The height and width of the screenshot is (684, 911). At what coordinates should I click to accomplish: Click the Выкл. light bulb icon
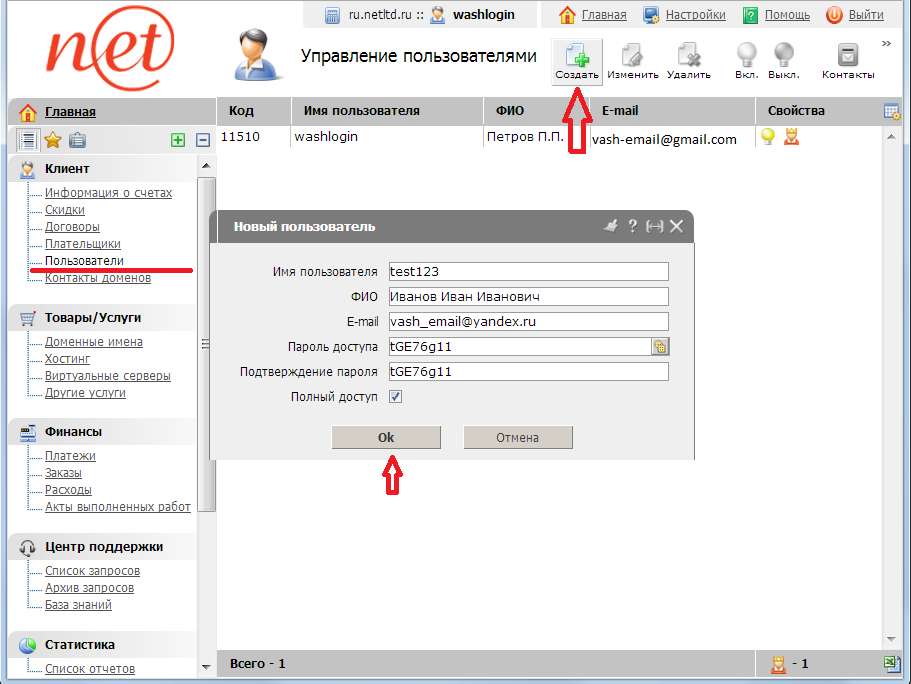pyautogui.click(x=783, y=58)
